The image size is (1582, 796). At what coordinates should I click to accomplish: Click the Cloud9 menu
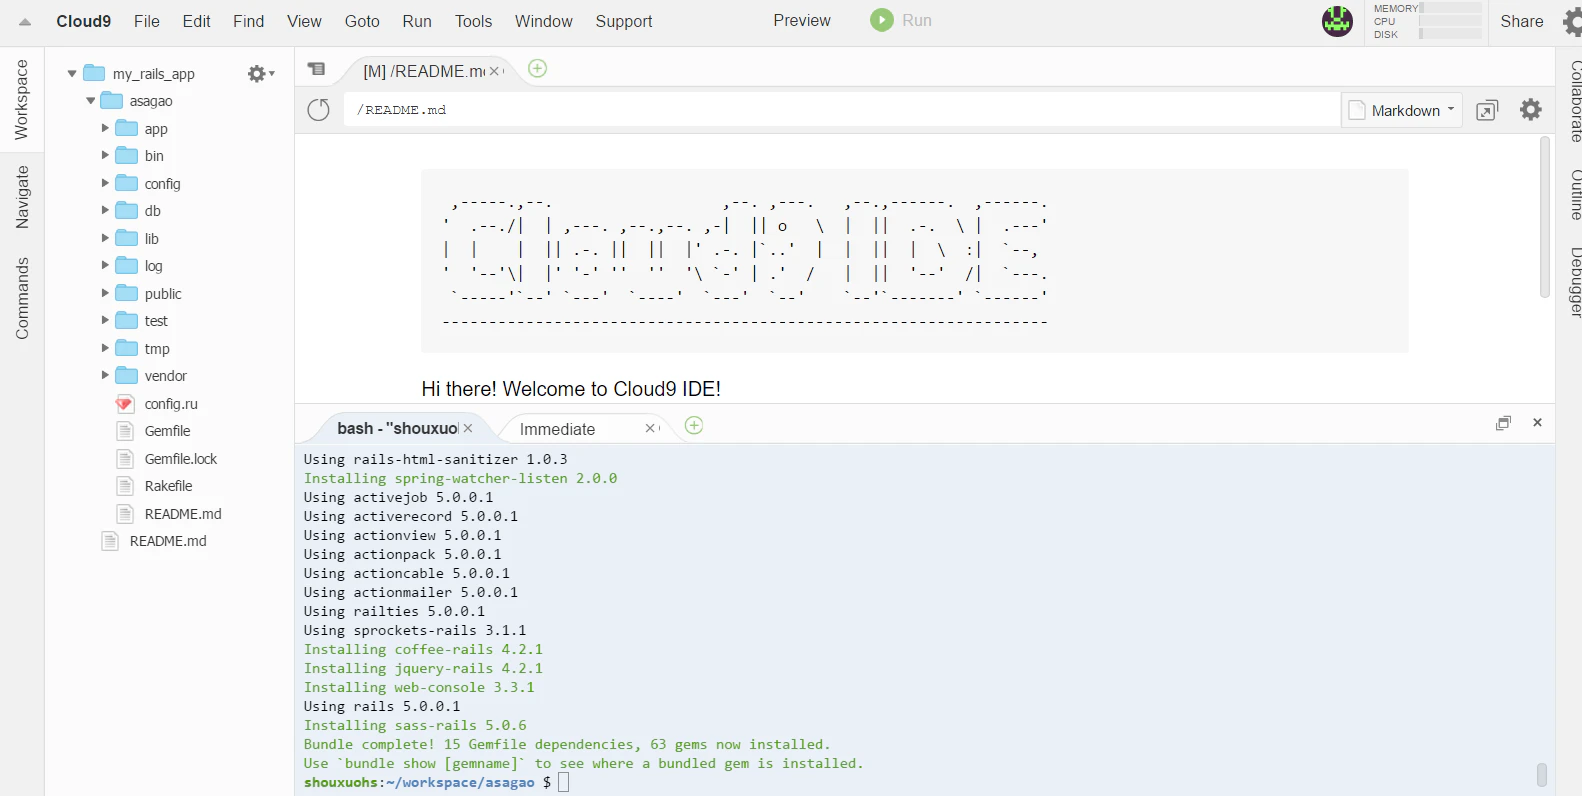click(x=84, y=21)
